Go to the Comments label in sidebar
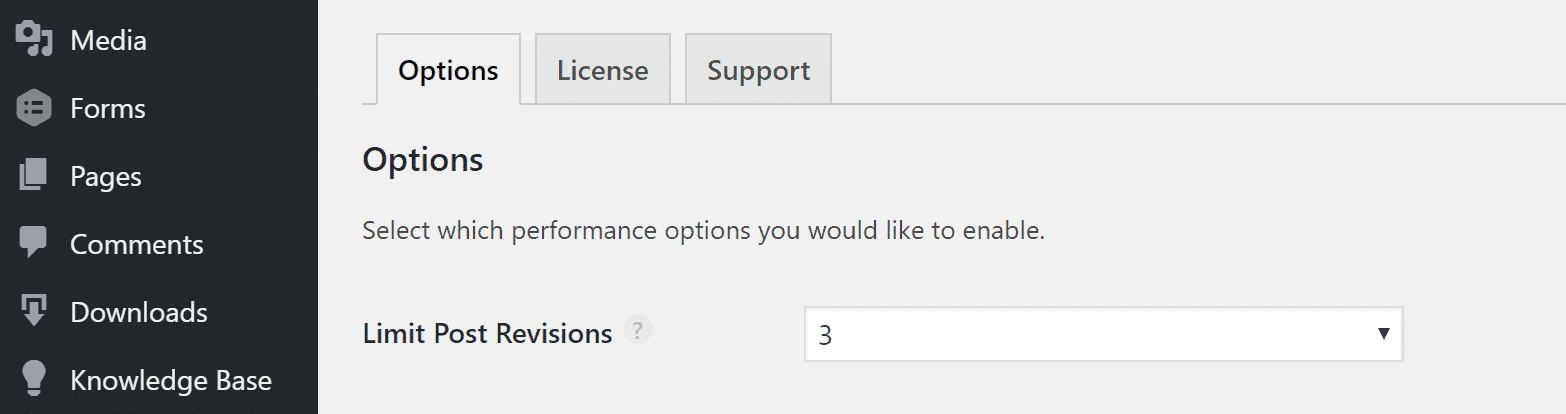Viewport: 1566px width, 414px height. coord(136,244)
